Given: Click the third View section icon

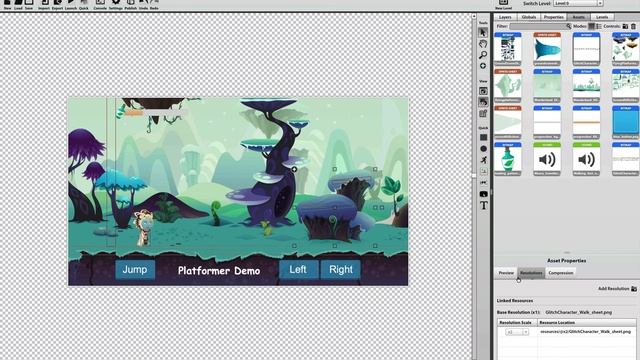Looking at the screenshot, I should point(483,113).
